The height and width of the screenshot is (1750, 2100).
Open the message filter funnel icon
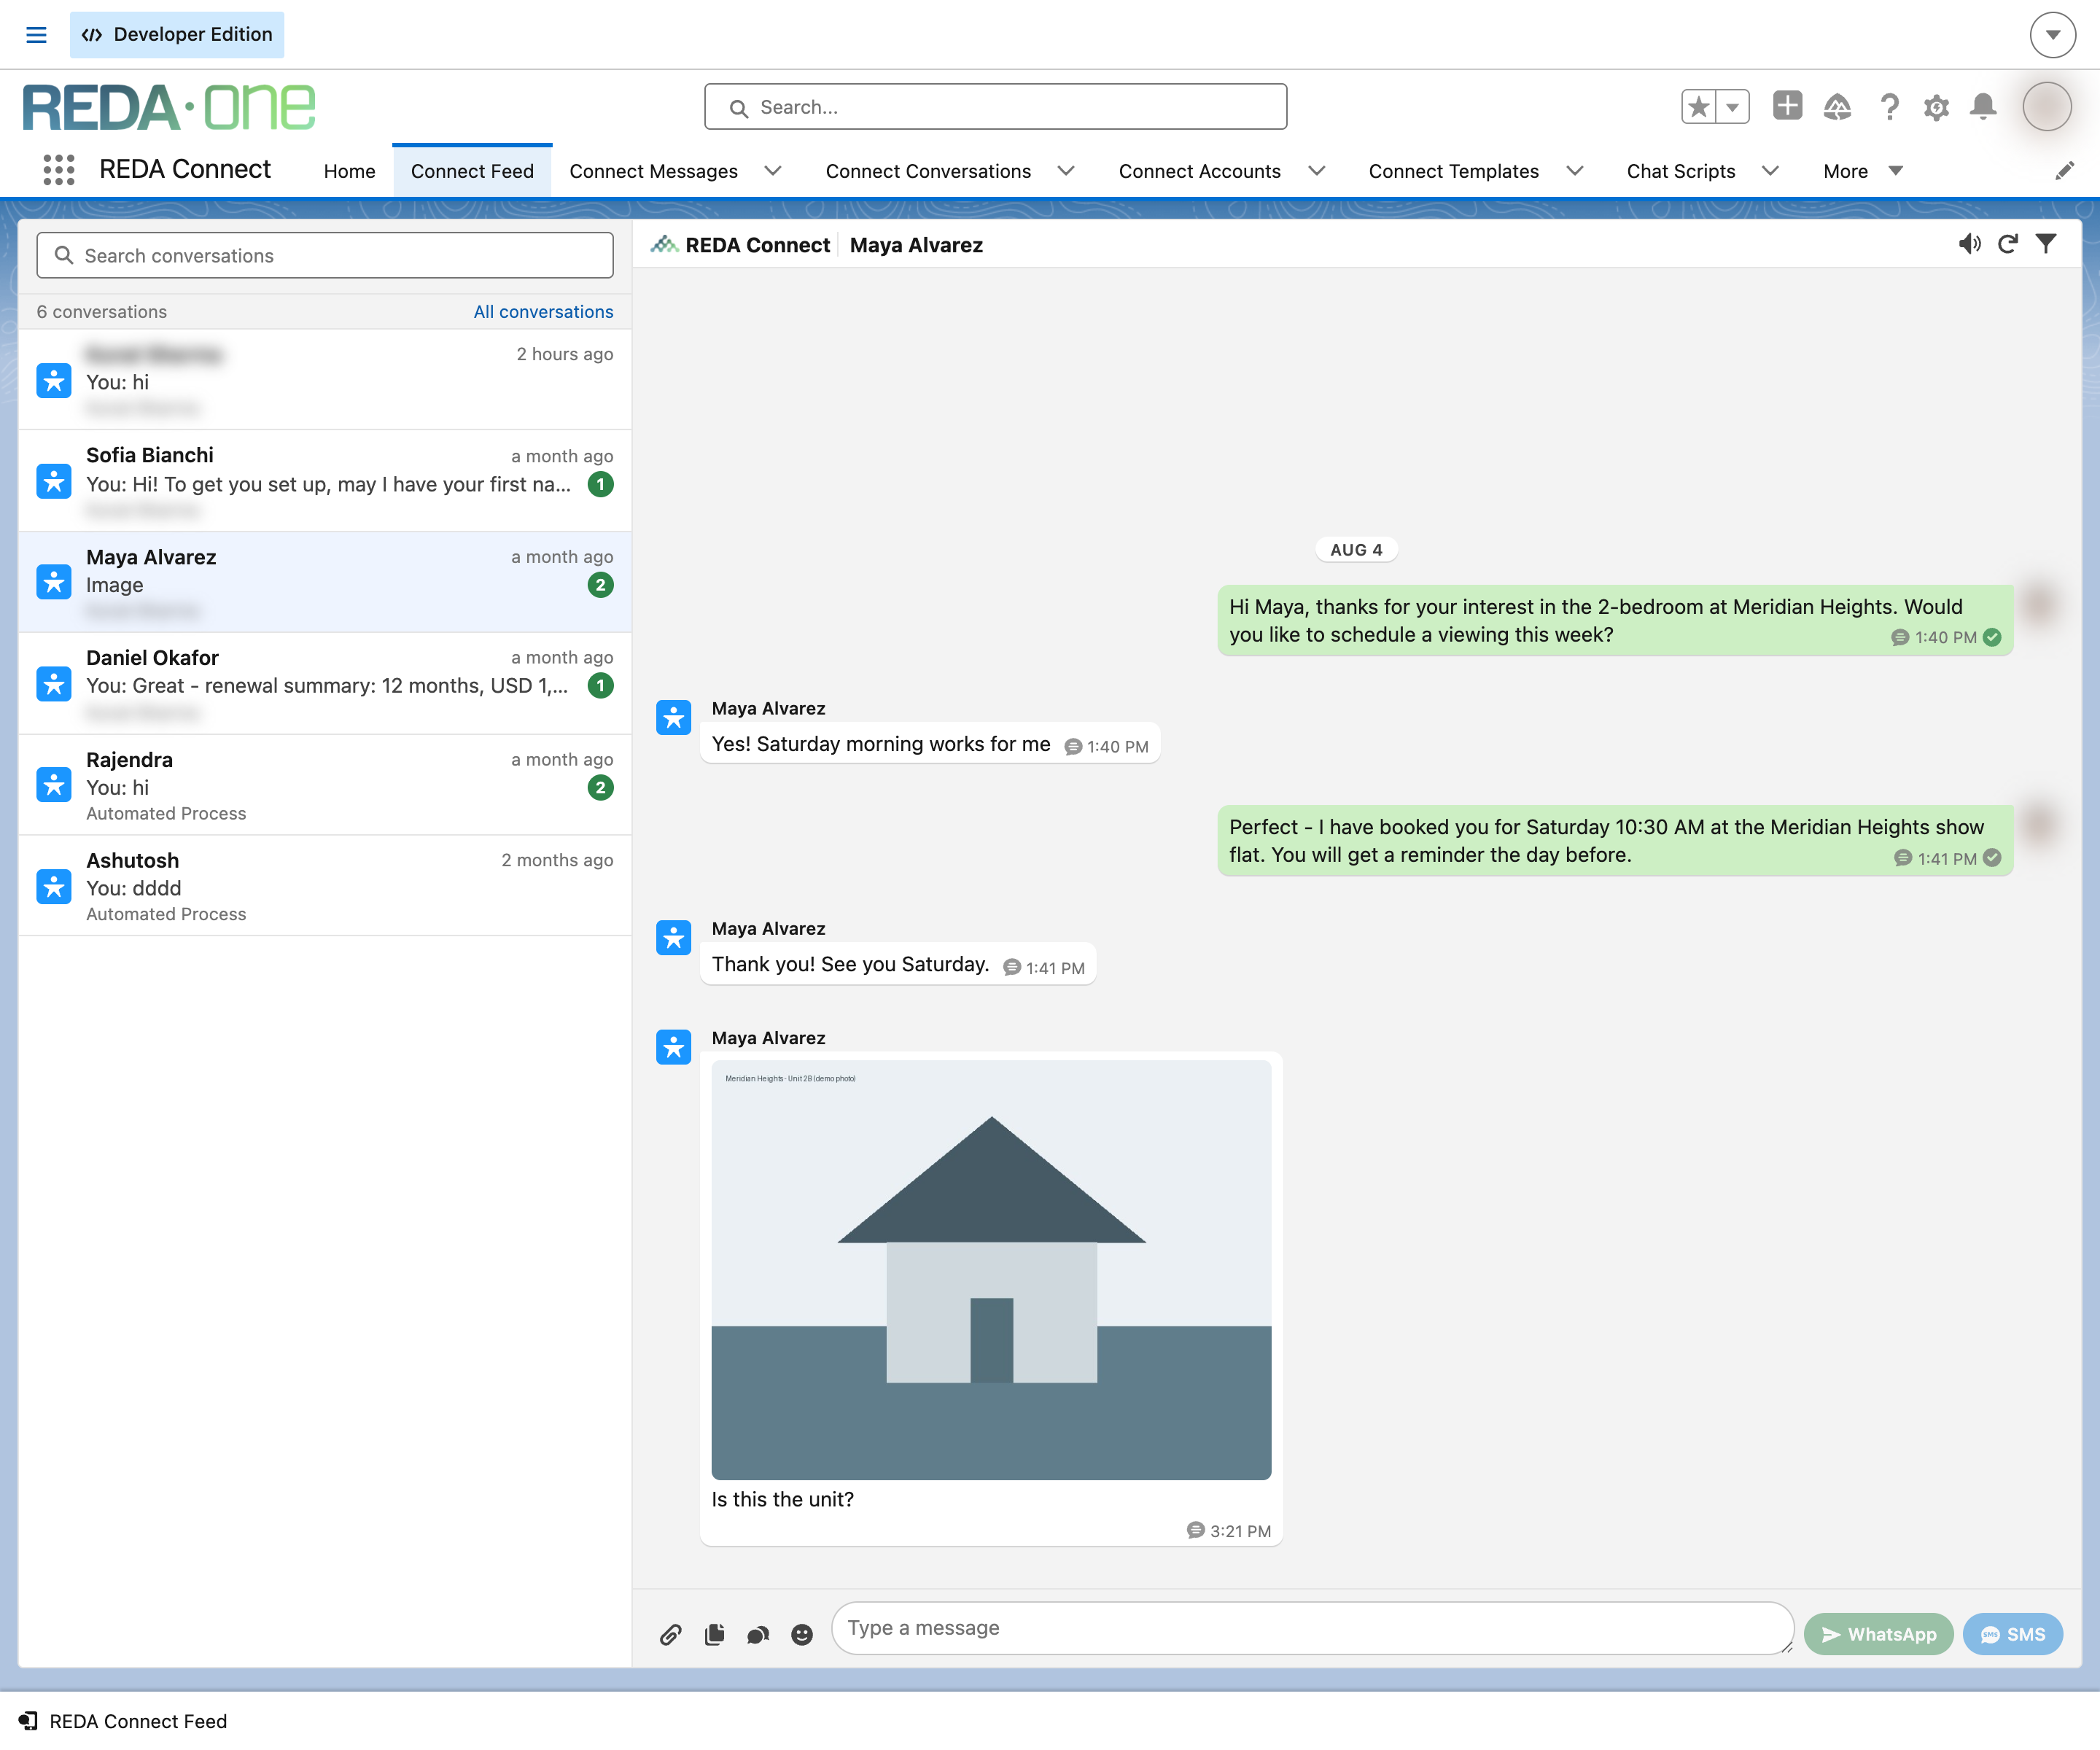pos(2046,244)
